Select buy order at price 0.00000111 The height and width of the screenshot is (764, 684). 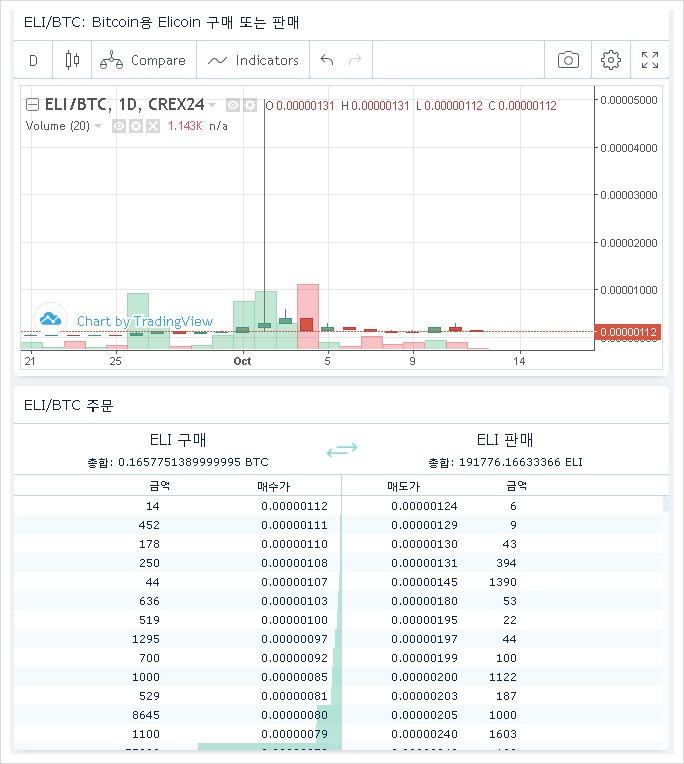pyautogui.click(x=178, y=525)
